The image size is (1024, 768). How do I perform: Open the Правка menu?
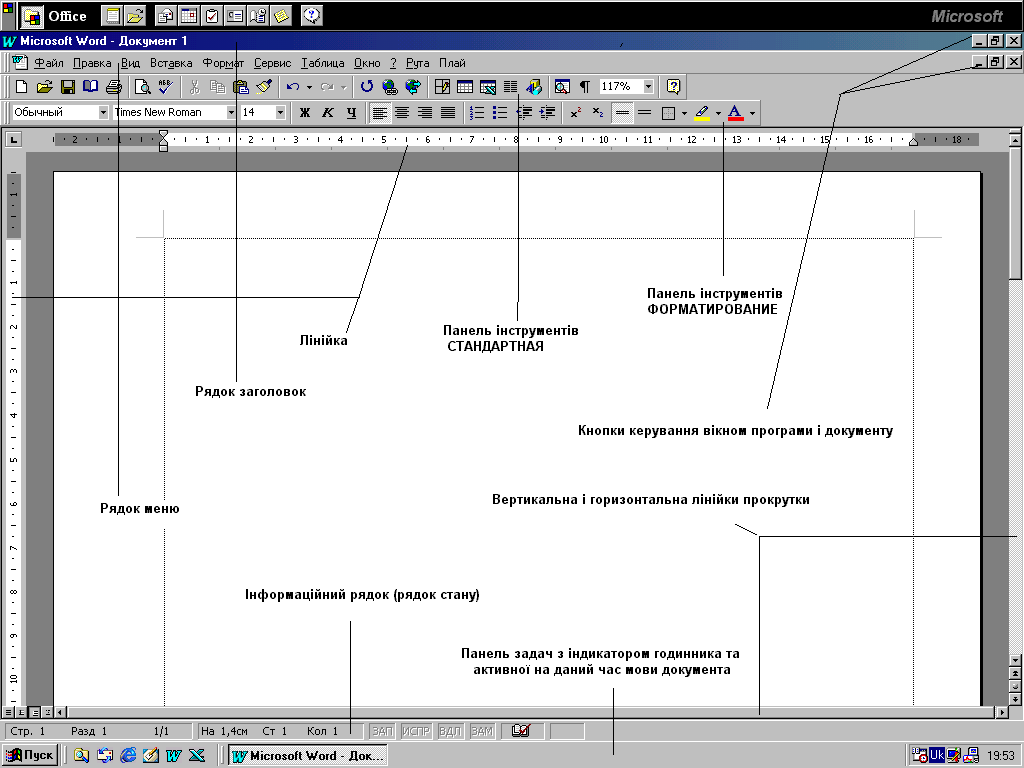point(92,63)
